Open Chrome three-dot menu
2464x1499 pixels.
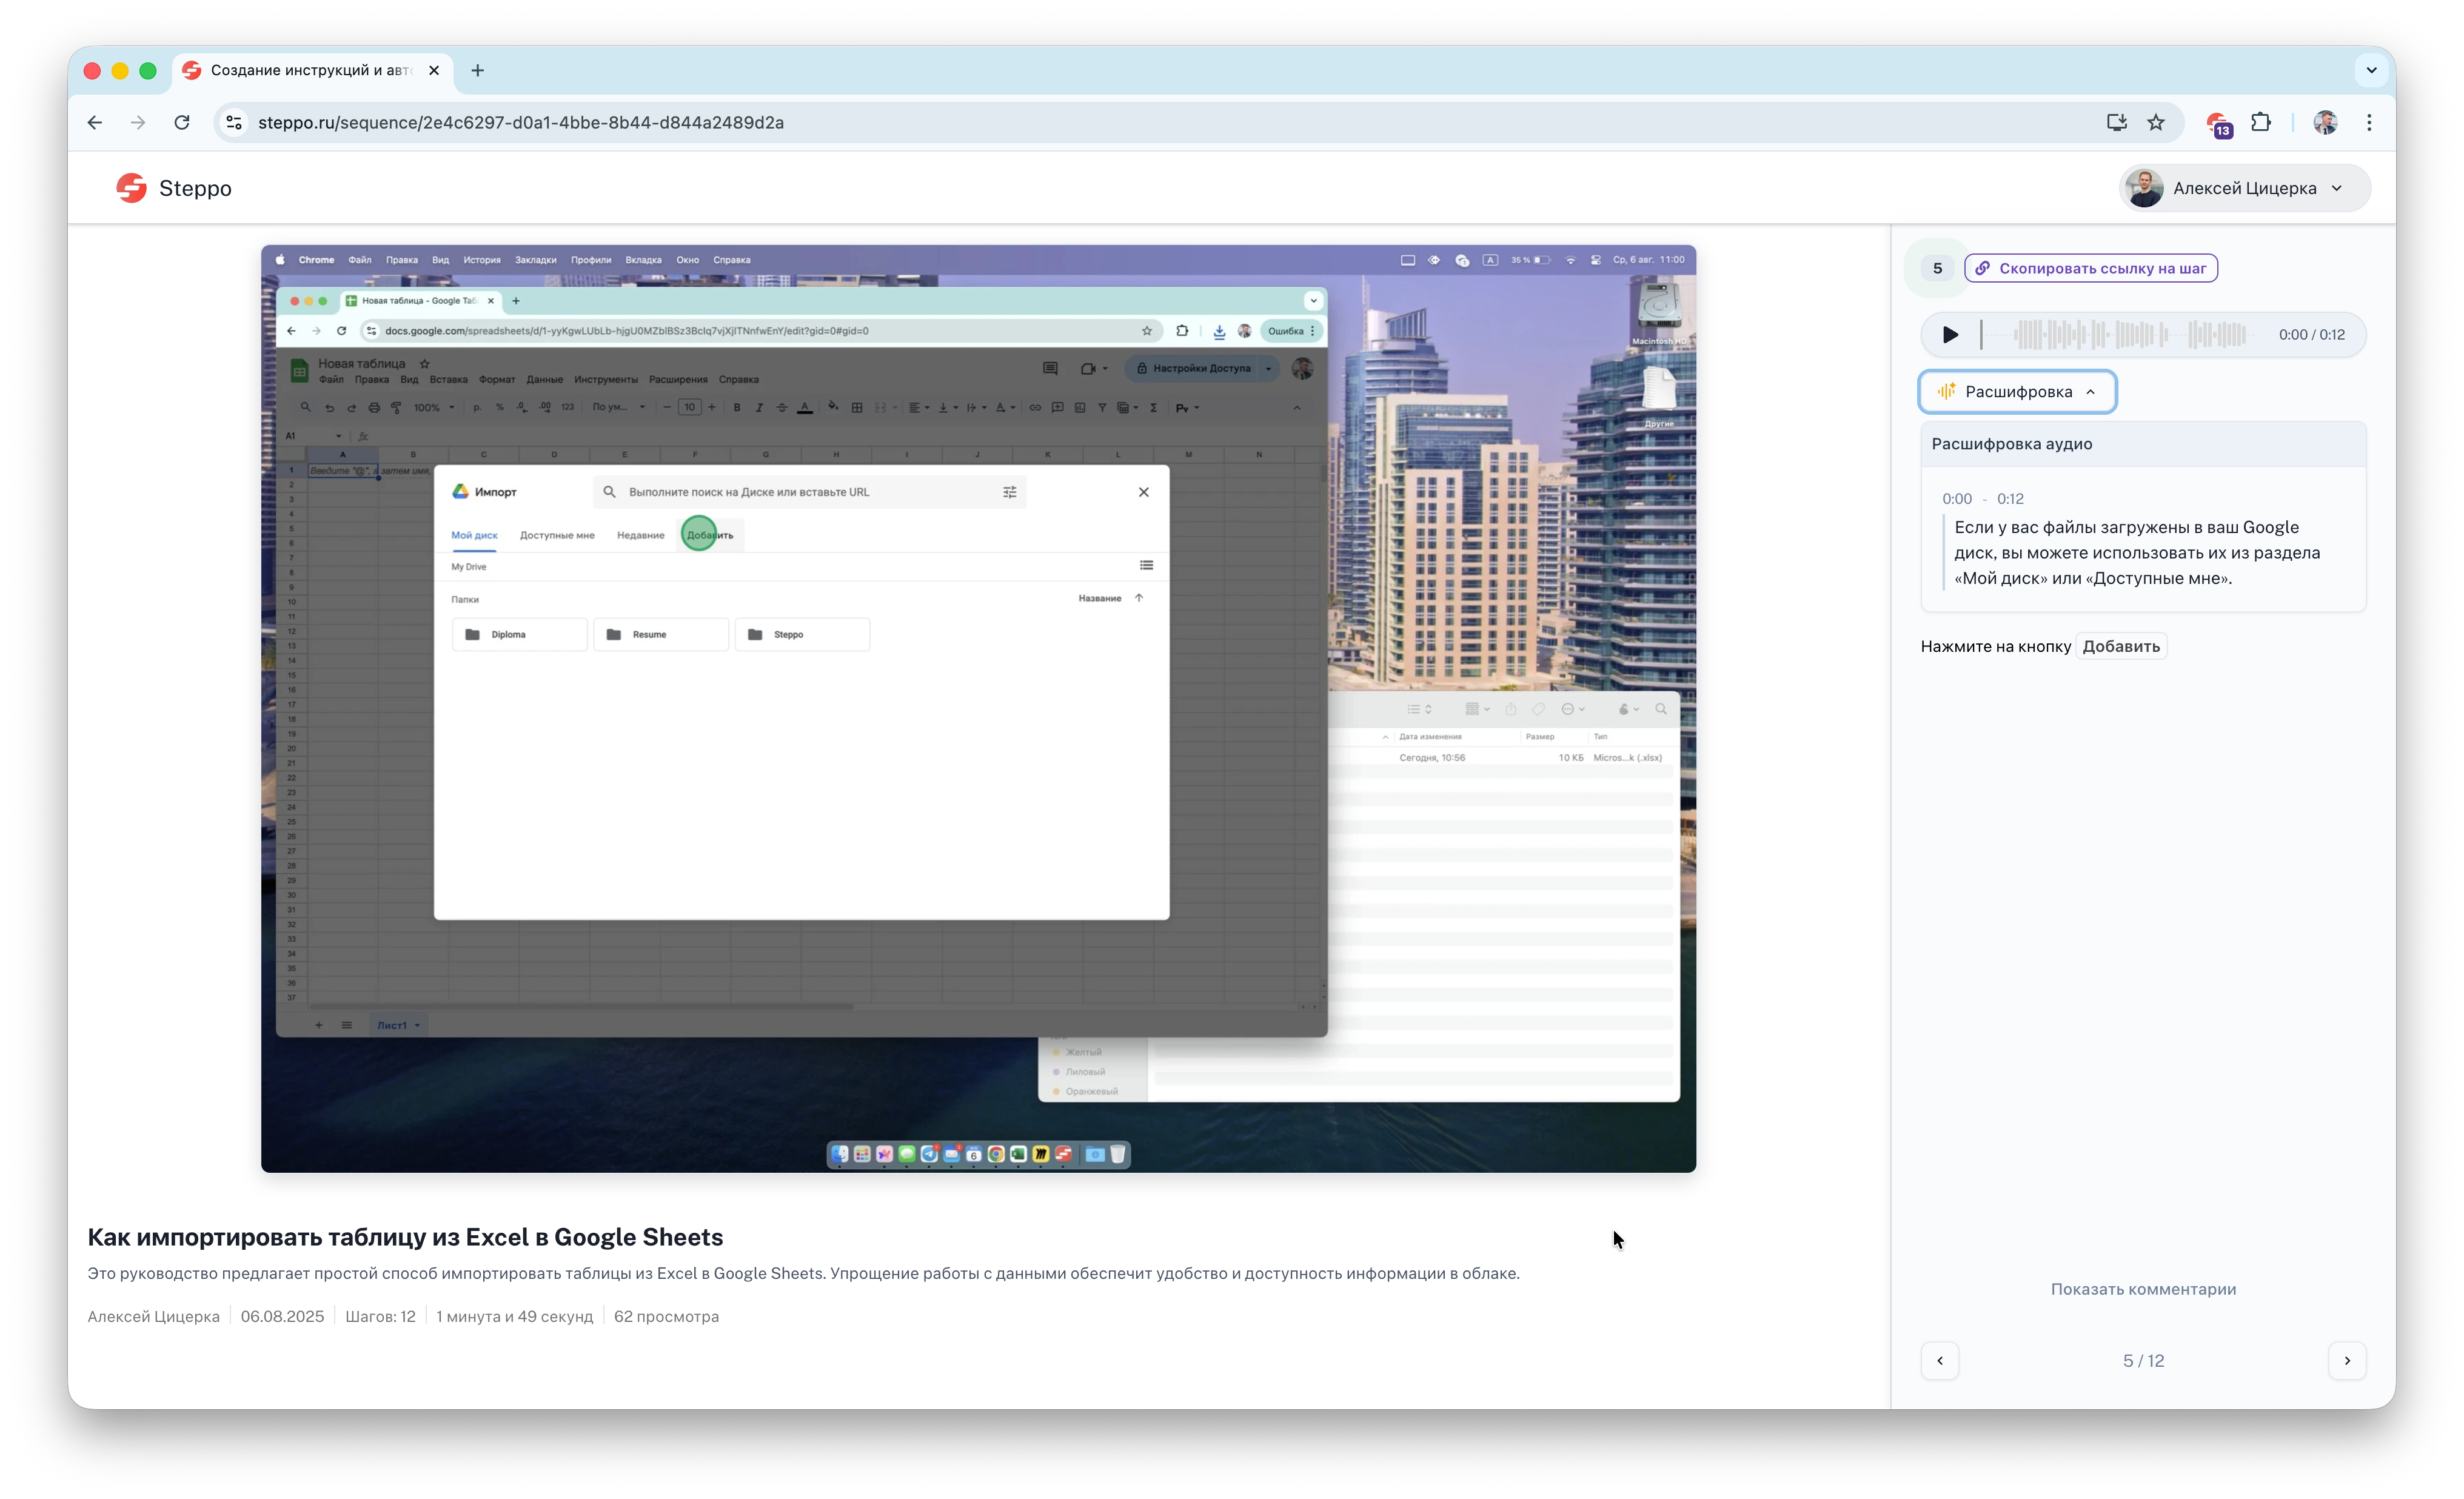pos(2368,122)
